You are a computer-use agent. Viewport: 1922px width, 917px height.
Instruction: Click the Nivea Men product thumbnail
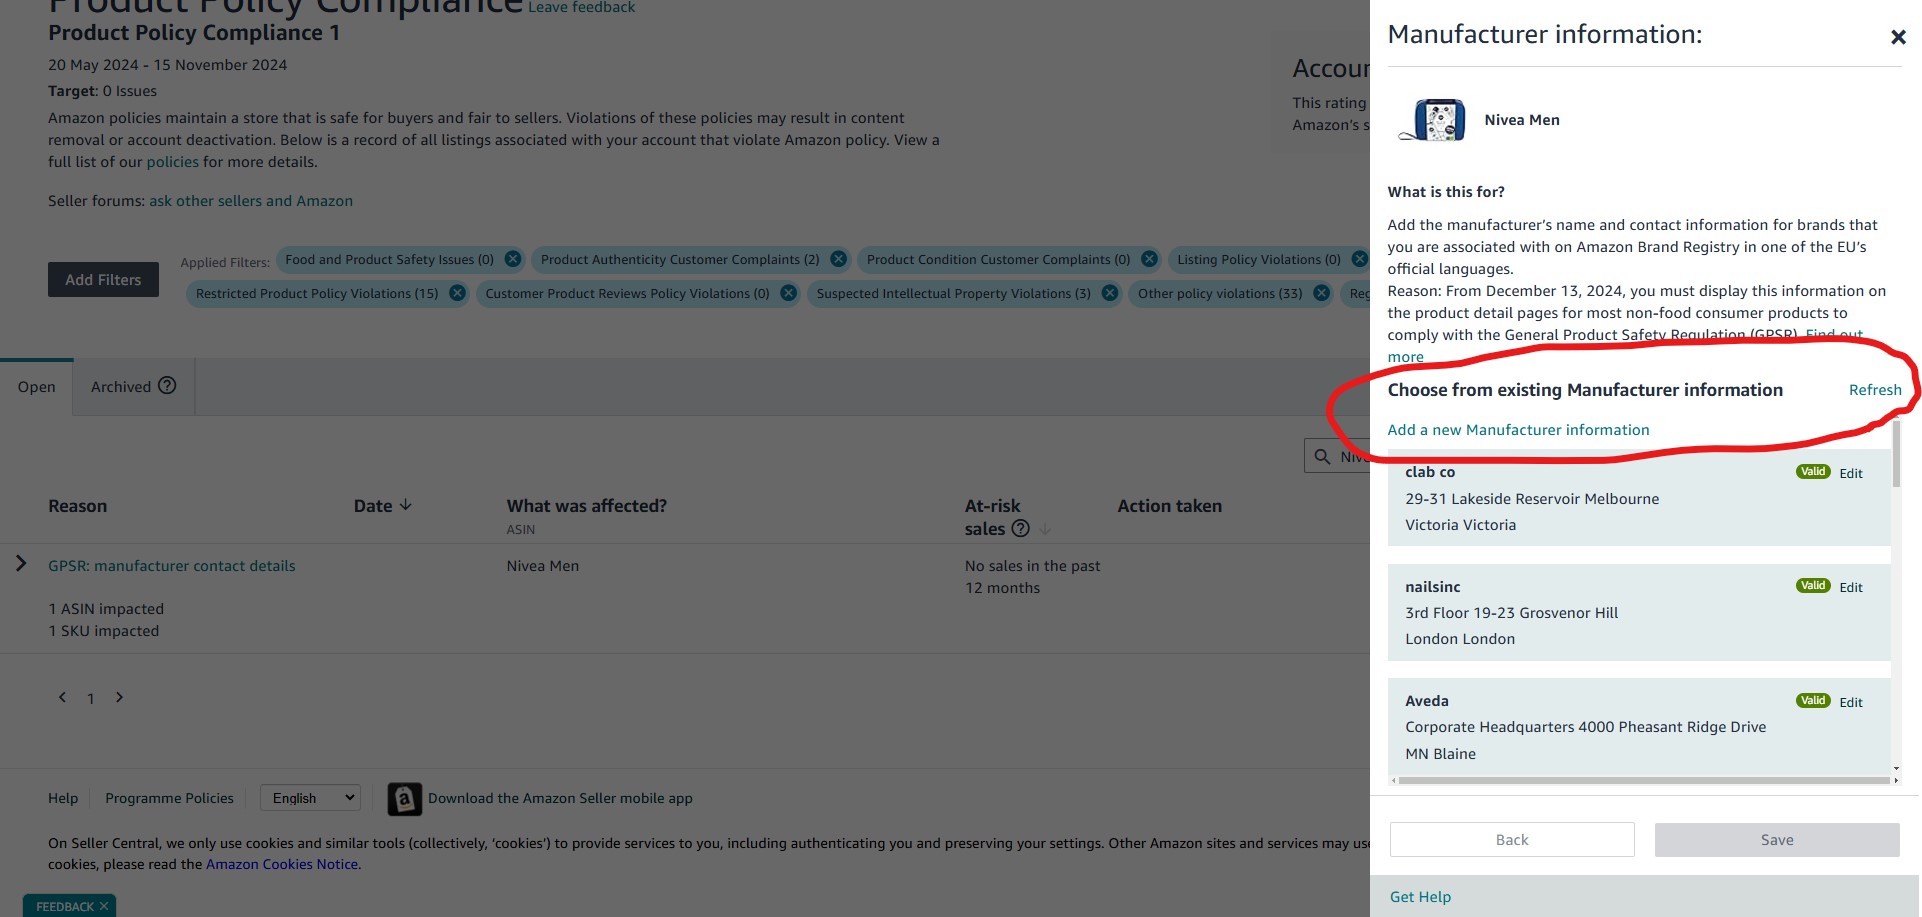1432,120
